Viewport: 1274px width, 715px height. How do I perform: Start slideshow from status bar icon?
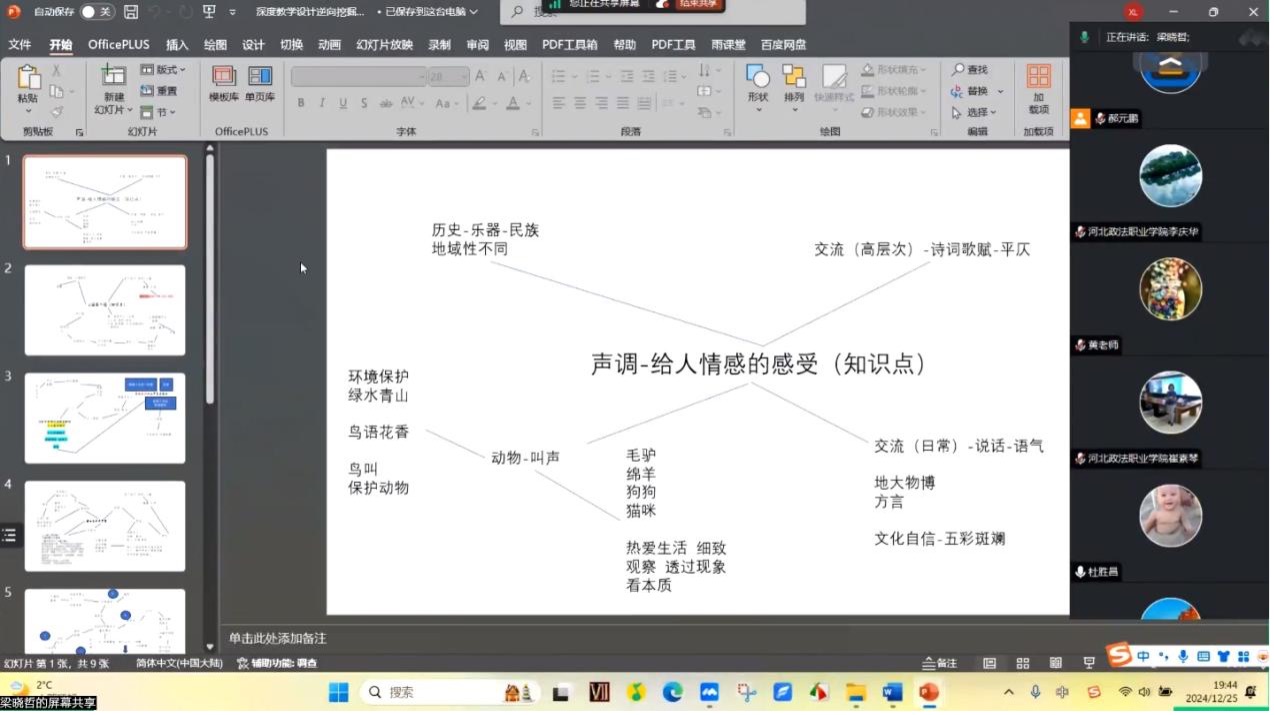click(x=1089, y=663)
